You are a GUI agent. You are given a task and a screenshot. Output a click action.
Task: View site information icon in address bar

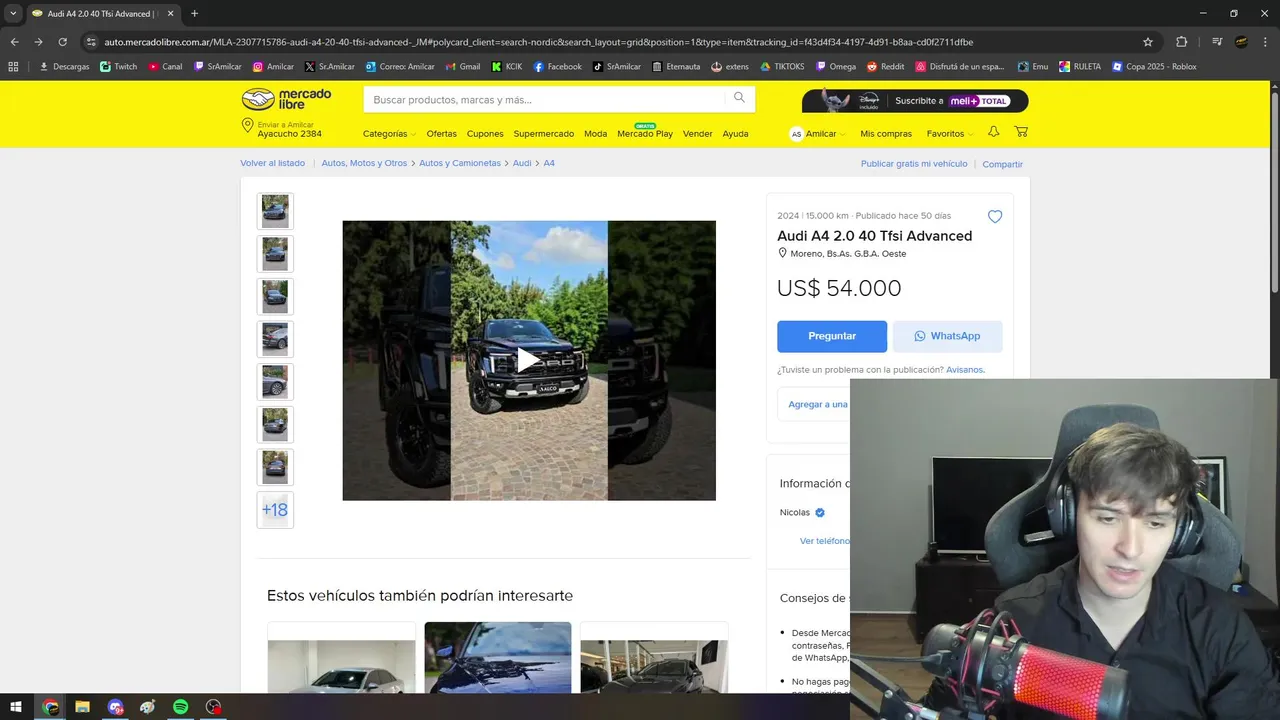pos(91,42)
